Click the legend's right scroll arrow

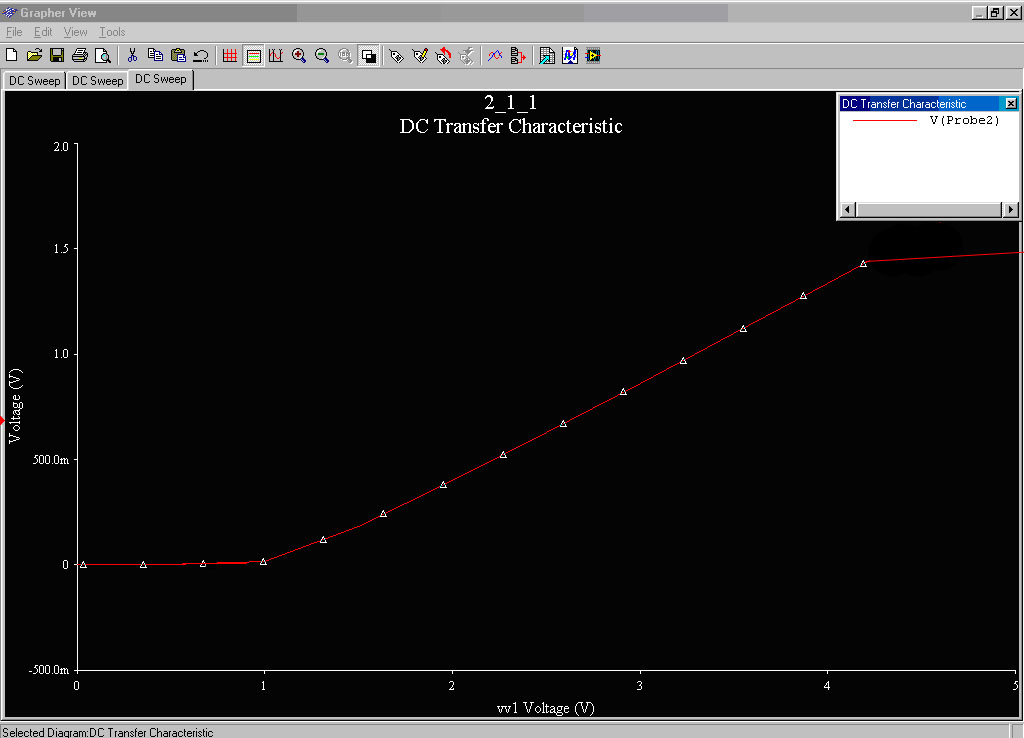coord(1010,210)
